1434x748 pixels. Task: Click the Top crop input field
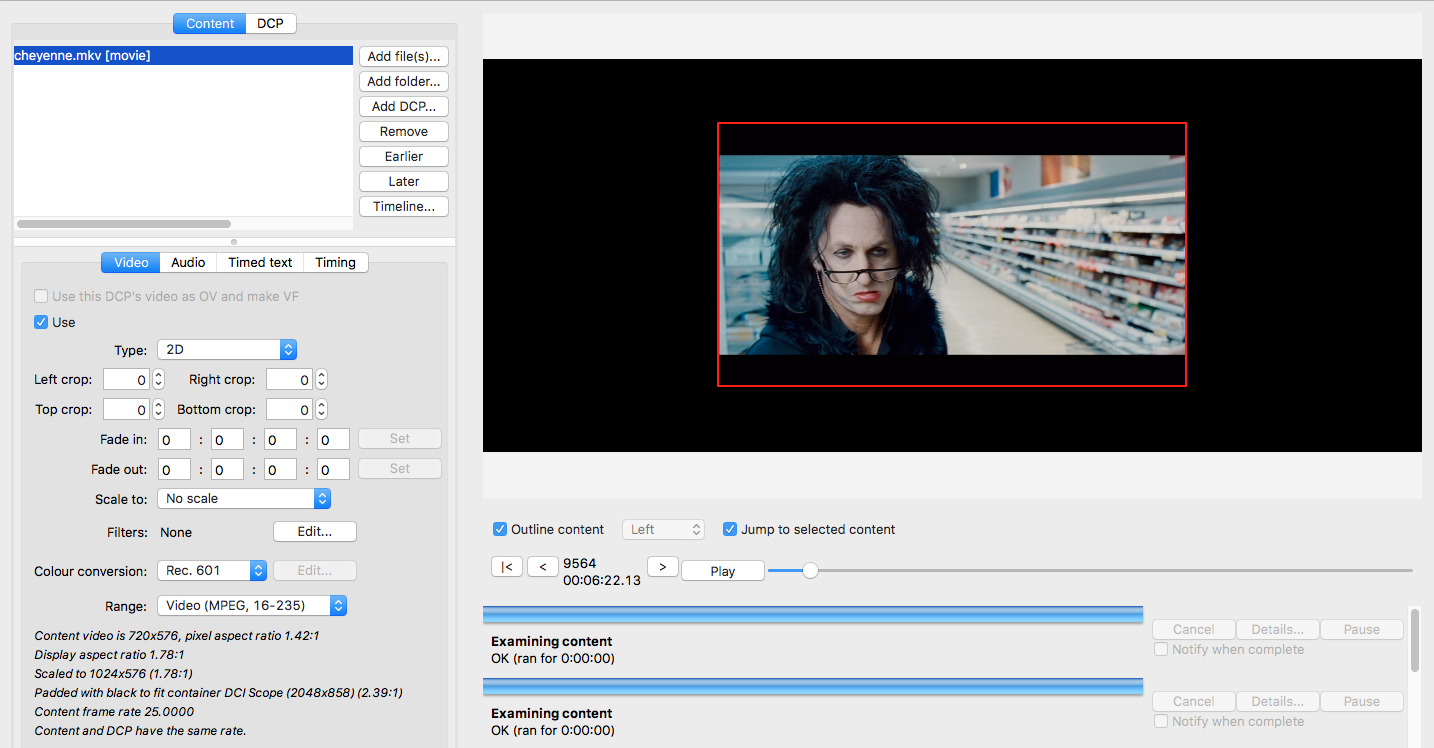click(x=127, y=410)
